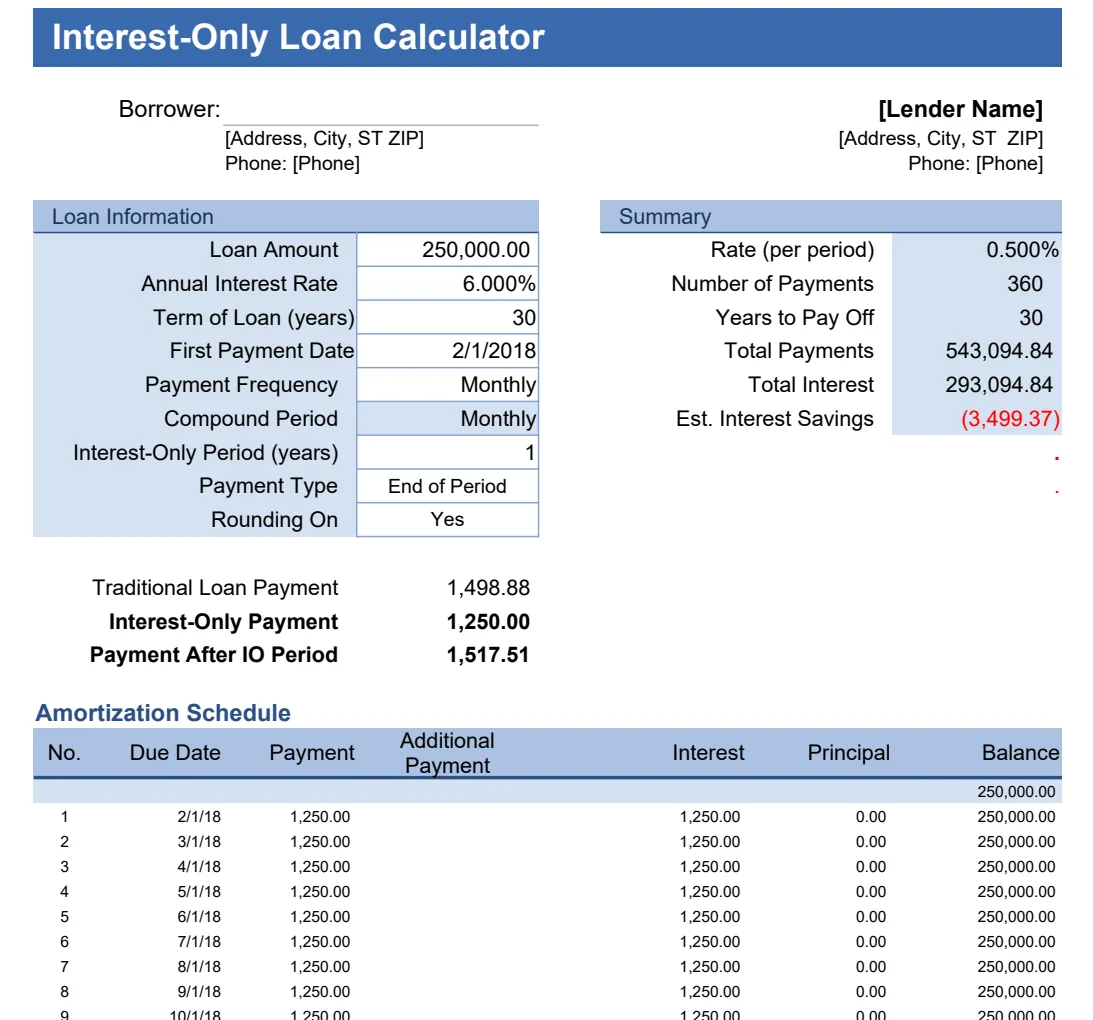Click the Payment column header
The image size is (1093, 1020).
tap(312, 753)
